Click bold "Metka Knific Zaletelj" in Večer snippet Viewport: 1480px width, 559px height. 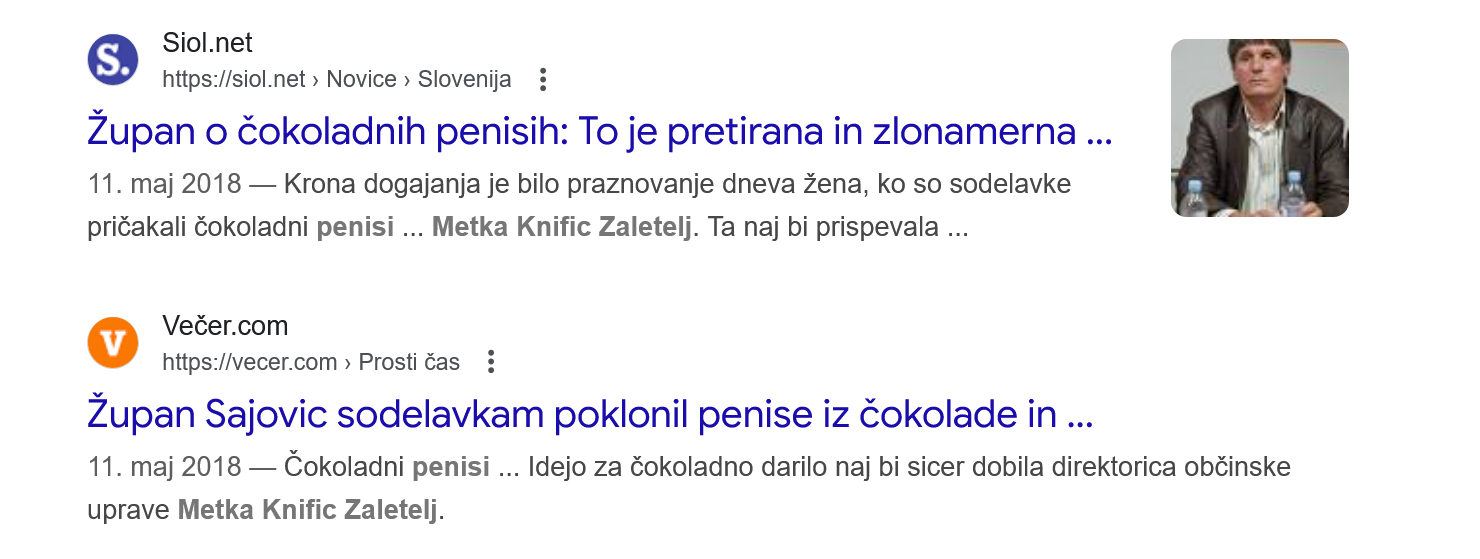click(x=308, y=511)
